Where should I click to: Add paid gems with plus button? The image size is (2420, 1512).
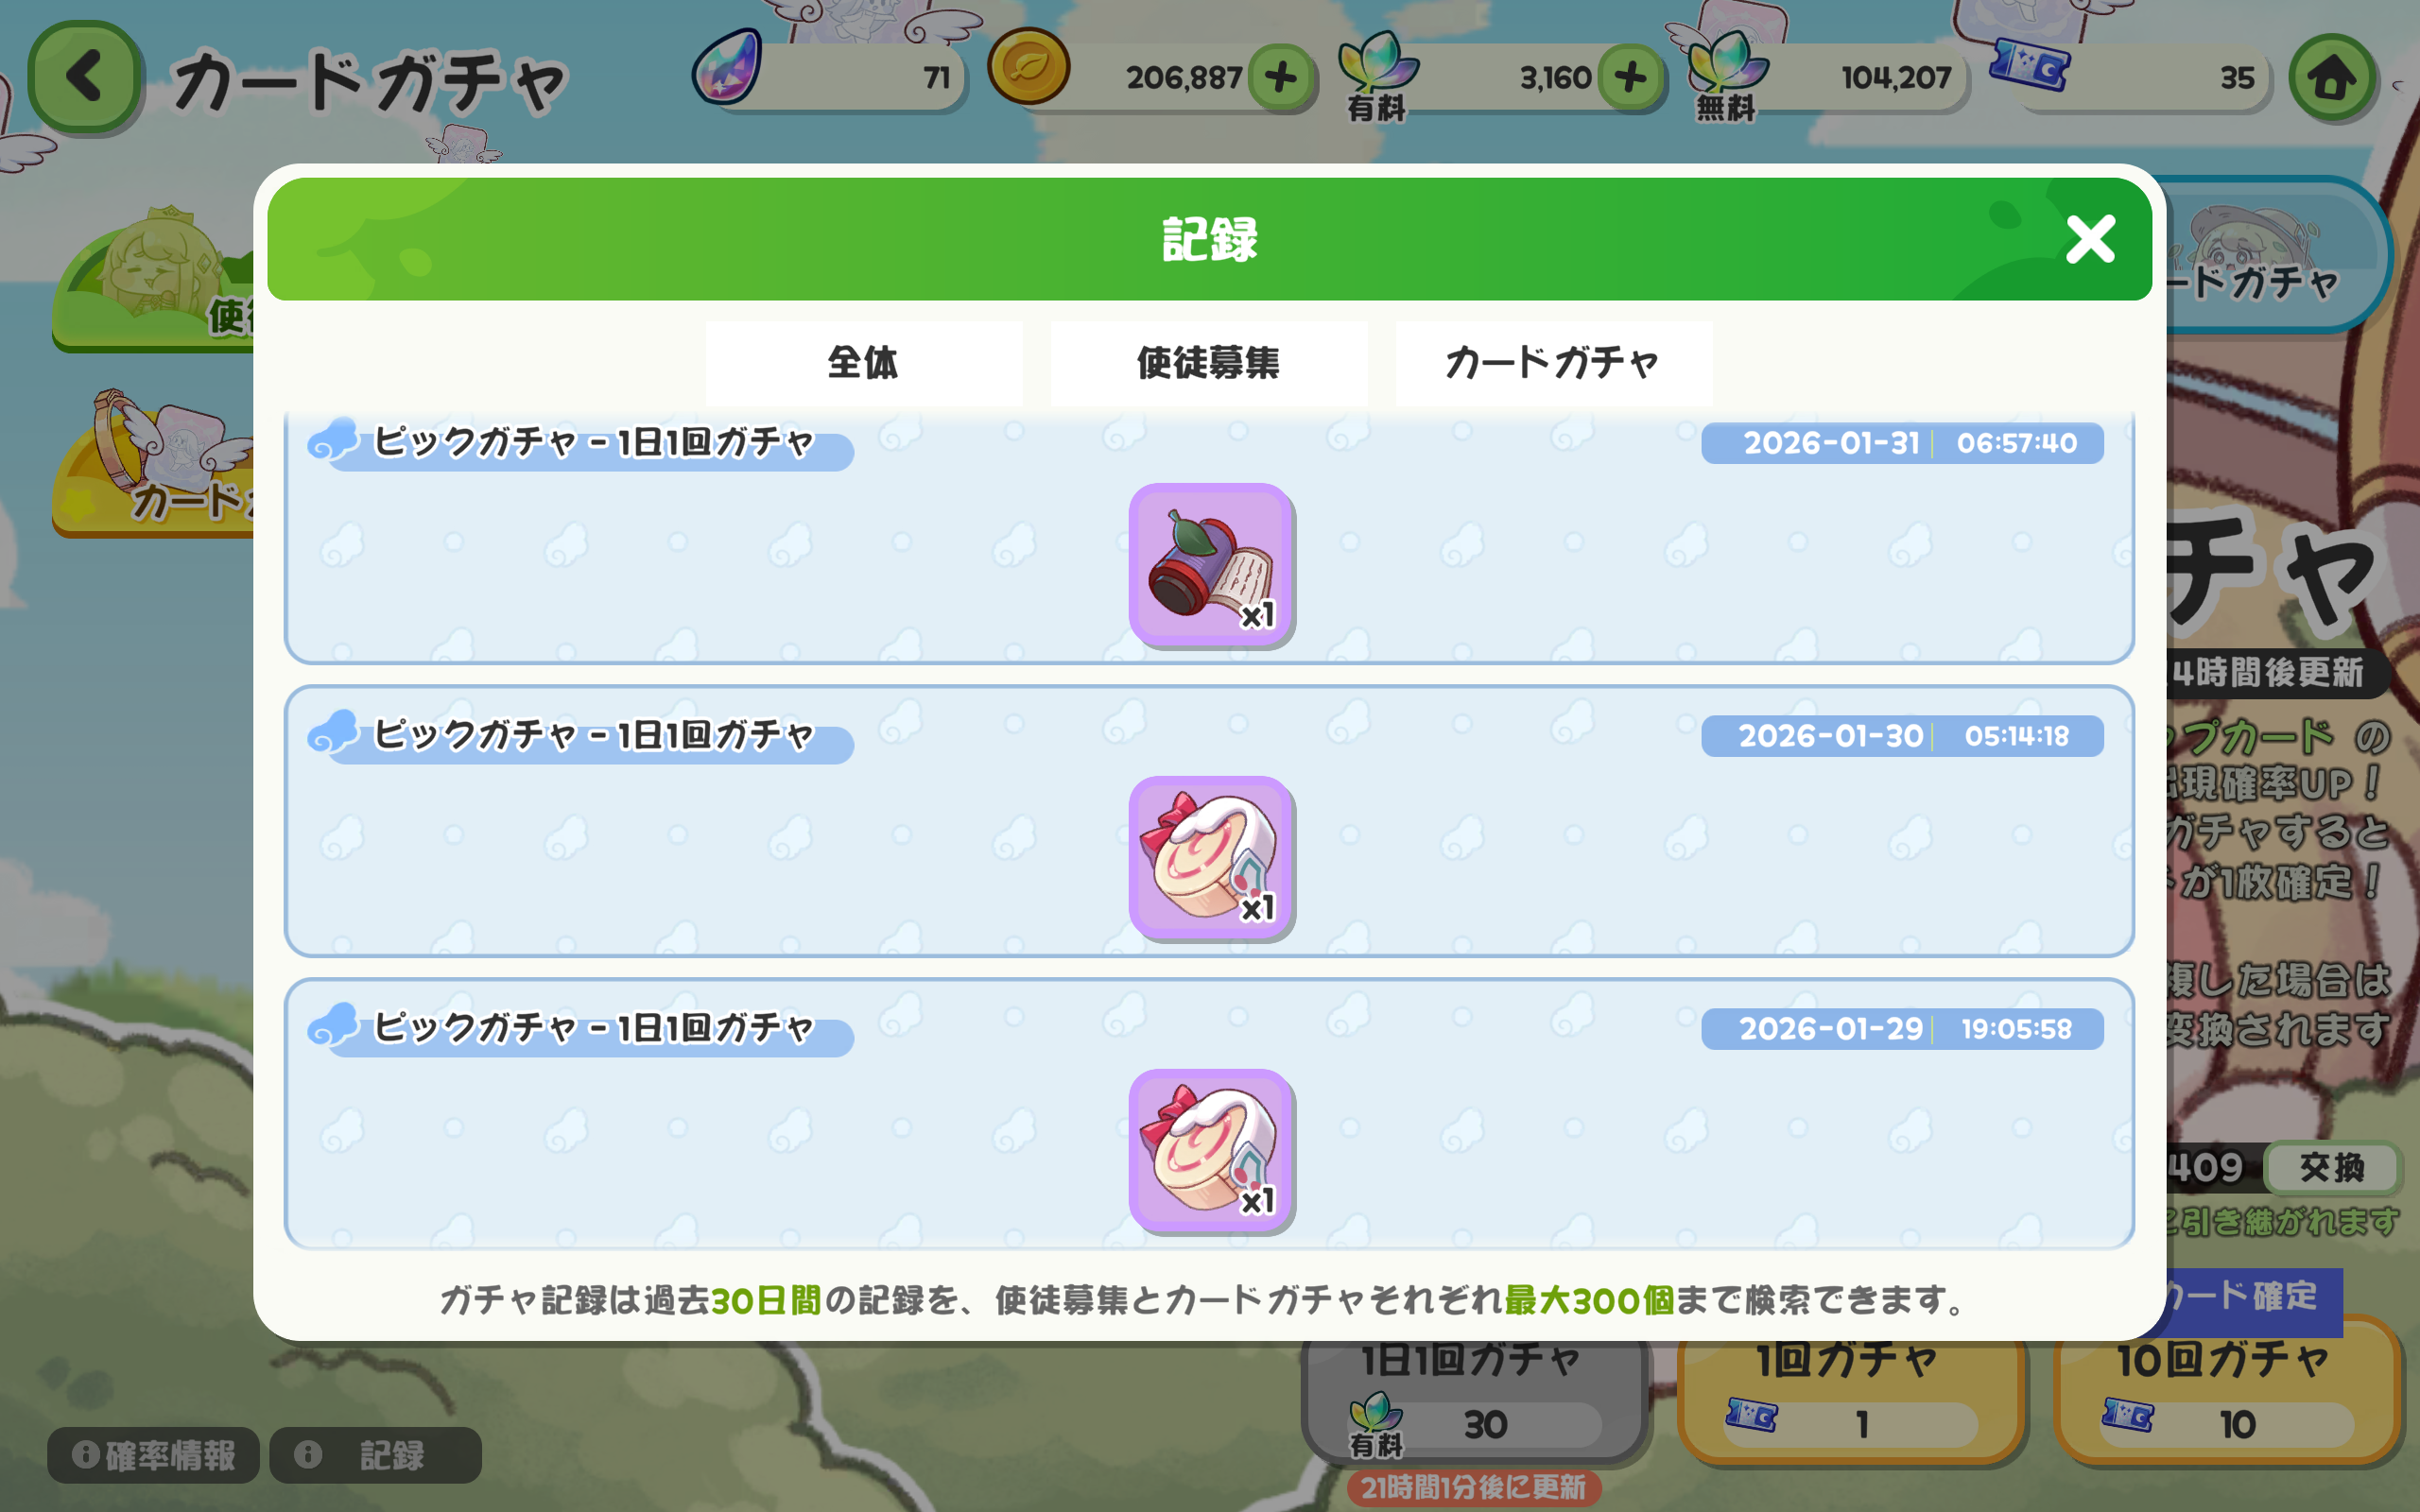point(1630,77)
